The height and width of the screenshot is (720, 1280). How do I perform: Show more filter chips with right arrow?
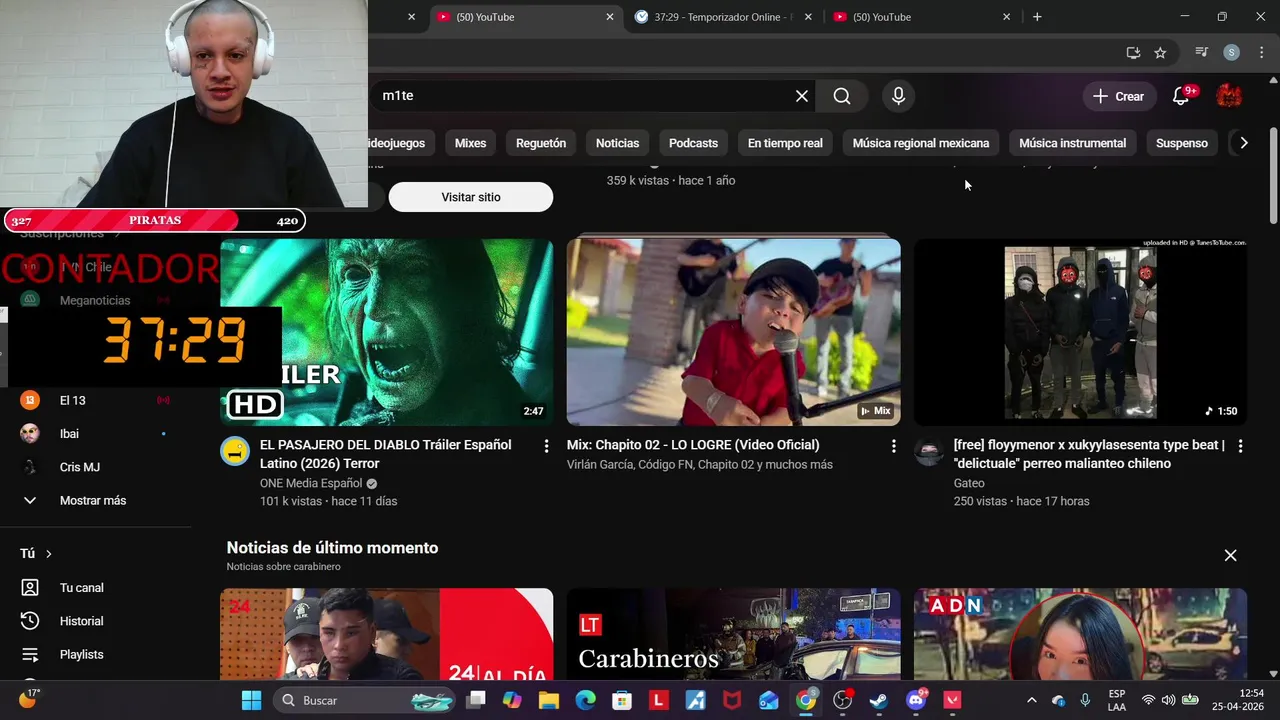(x=1243, y=143)
